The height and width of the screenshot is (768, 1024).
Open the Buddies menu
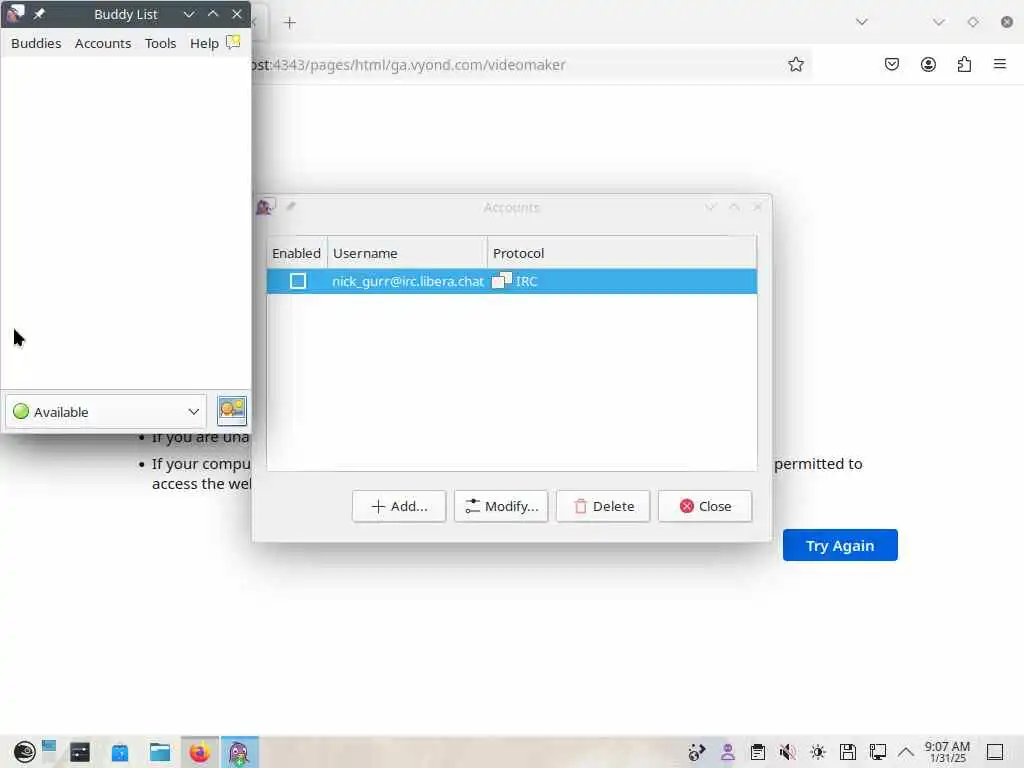click(x=36, y=43)
